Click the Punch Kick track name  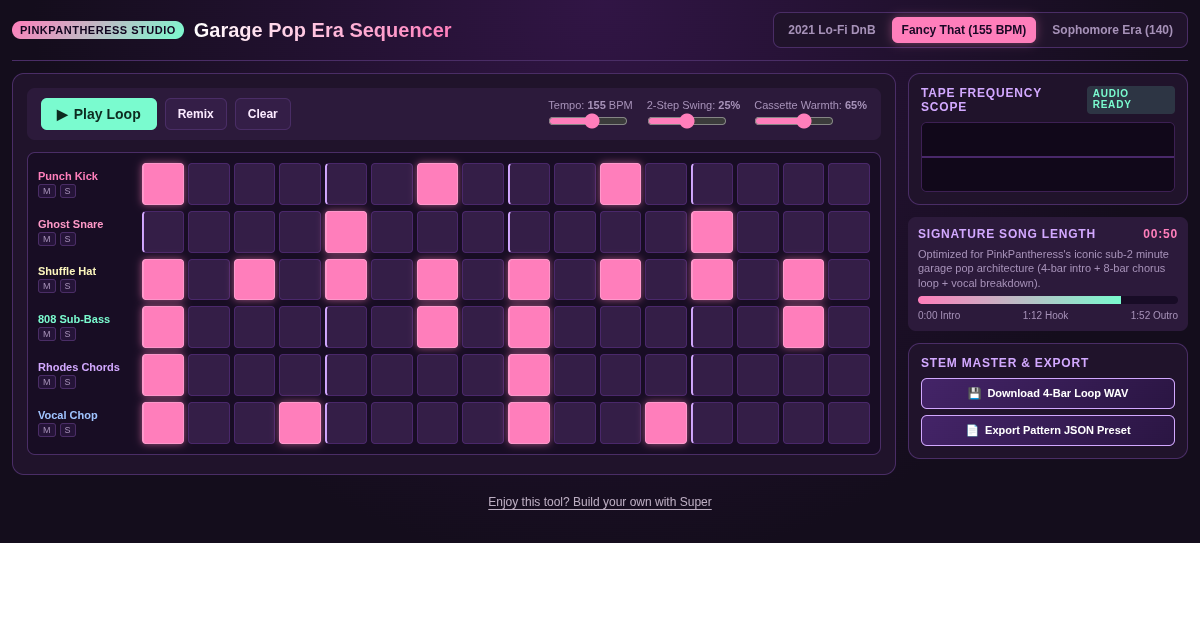(68, 176)
